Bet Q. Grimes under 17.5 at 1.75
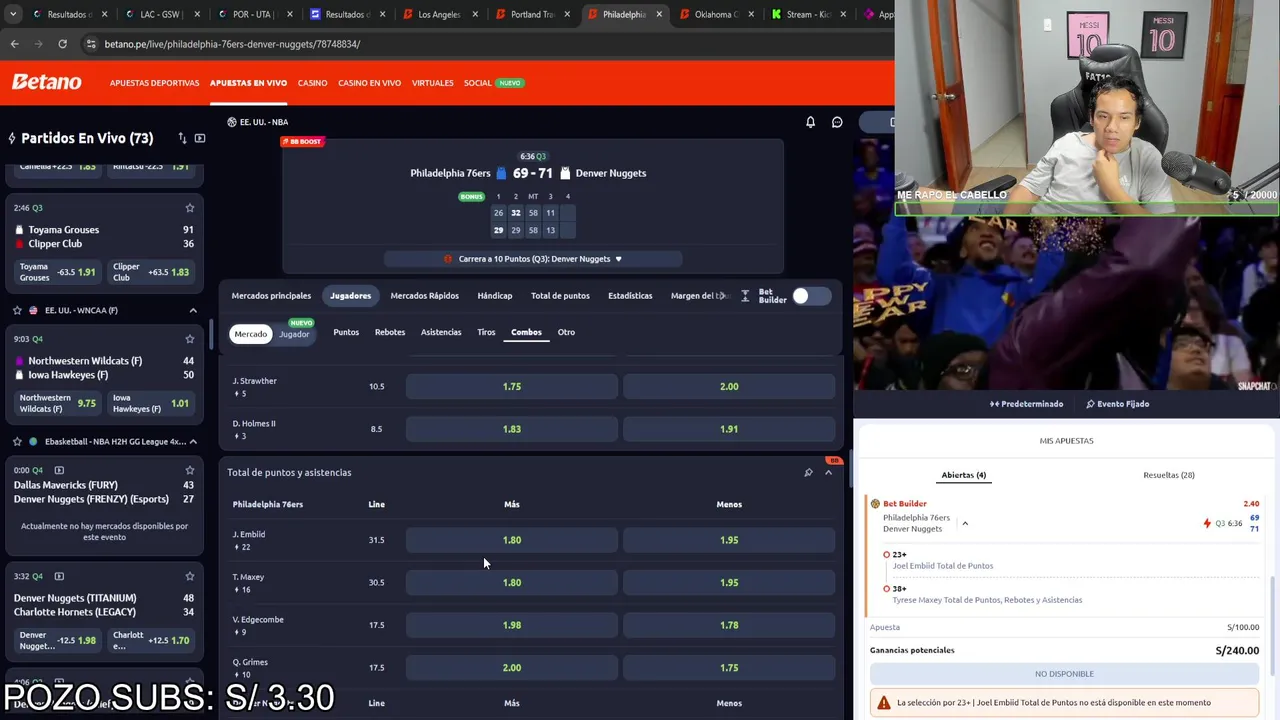Image resolution: width=1280 pixels, height=720 pixels. [x=729, y=668]
